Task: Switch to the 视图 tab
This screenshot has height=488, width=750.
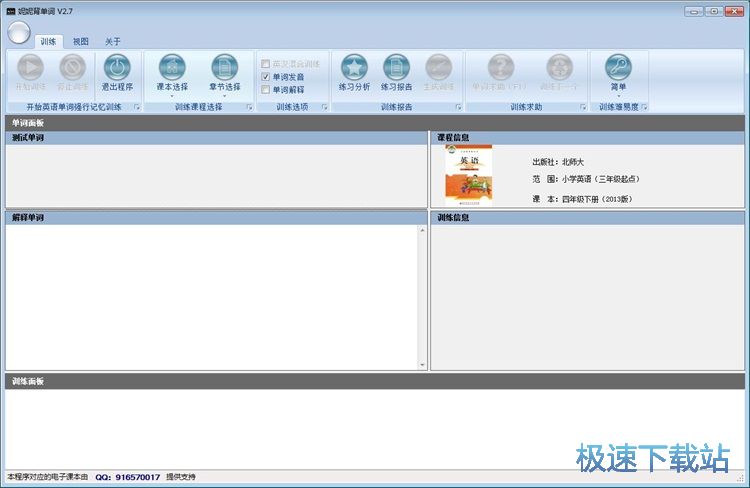Action: tap(81, 42)
